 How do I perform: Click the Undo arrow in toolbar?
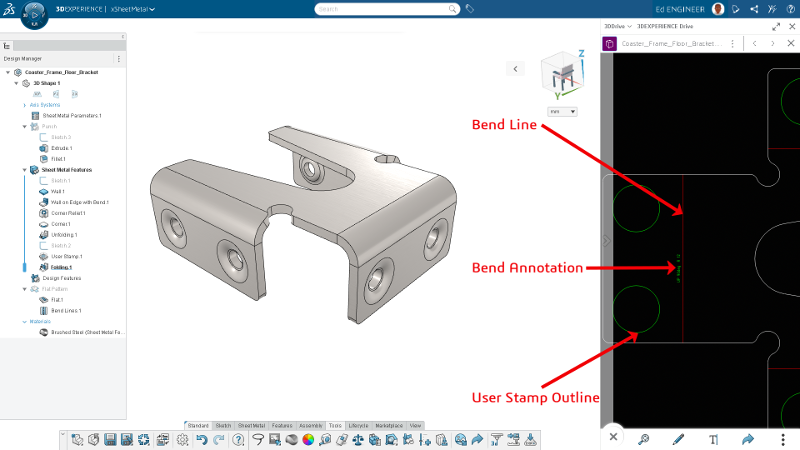(x=201, y=439)
